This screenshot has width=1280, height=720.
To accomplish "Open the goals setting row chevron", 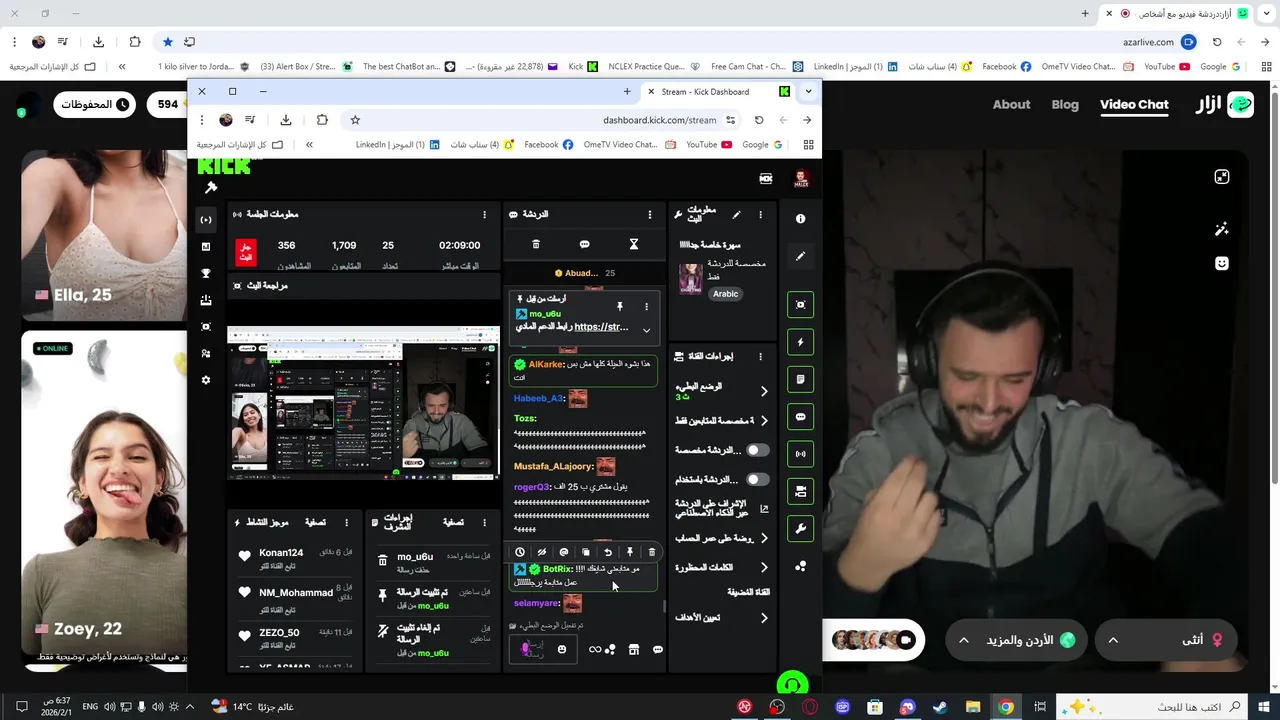I will click(764, 618).
